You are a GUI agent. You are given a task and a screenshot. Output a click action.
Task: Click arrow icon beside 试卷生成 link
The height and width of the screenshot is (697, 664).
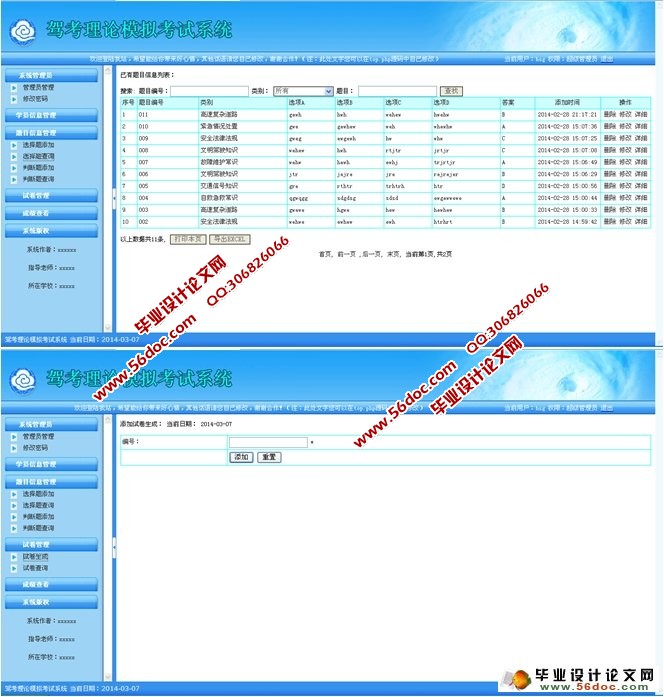coord(14,557)
